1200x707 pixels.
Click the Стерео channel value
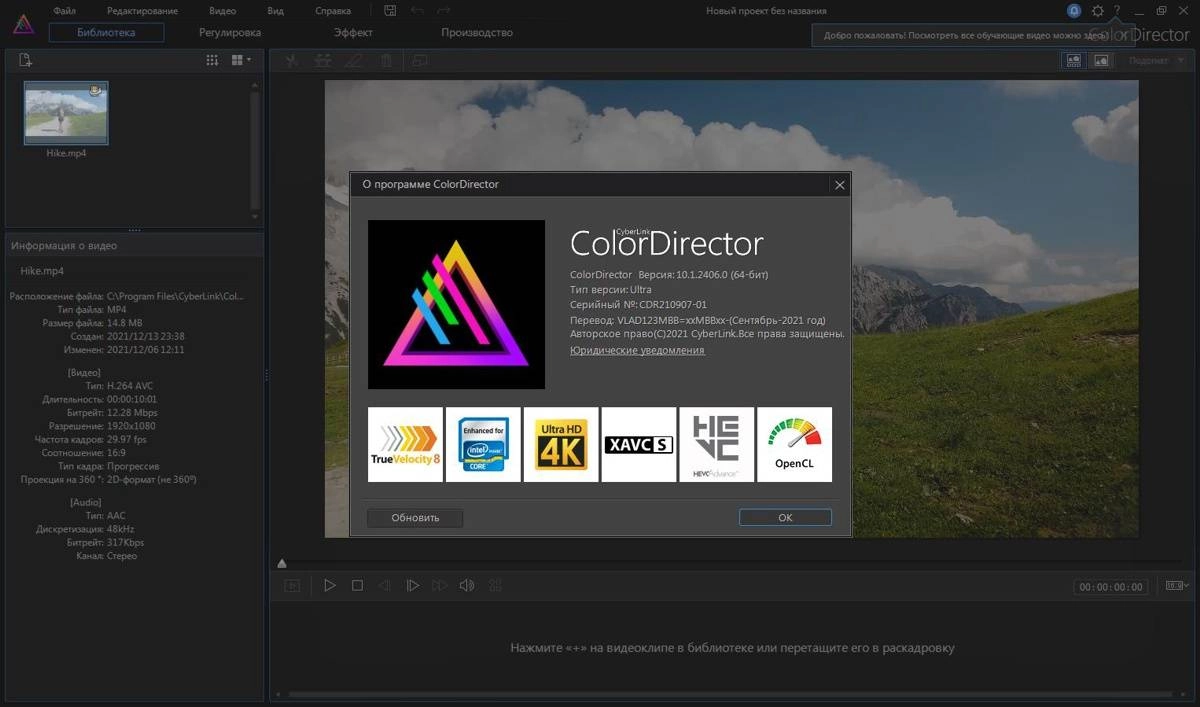tap(122, 556)
